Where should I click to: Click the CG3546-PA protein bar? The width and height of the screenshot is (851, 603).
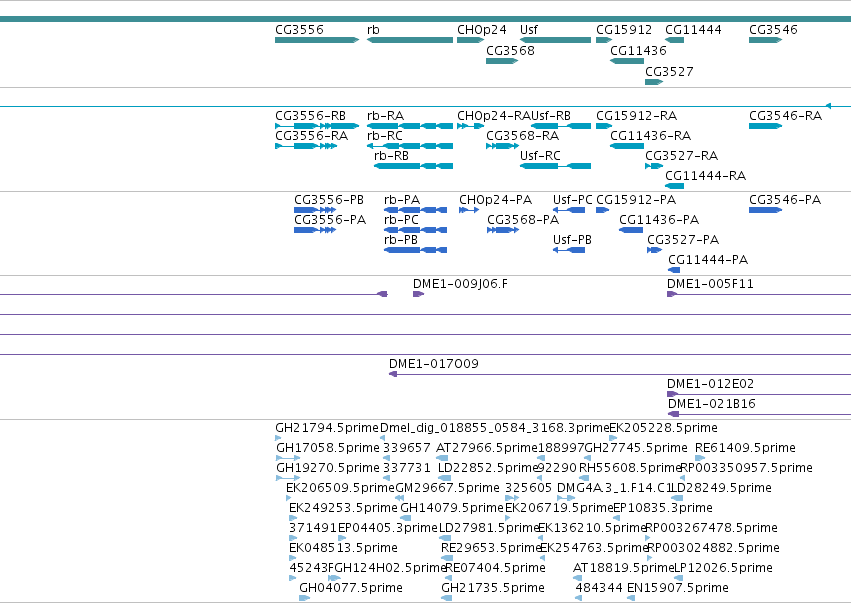(x=765, y=210)
